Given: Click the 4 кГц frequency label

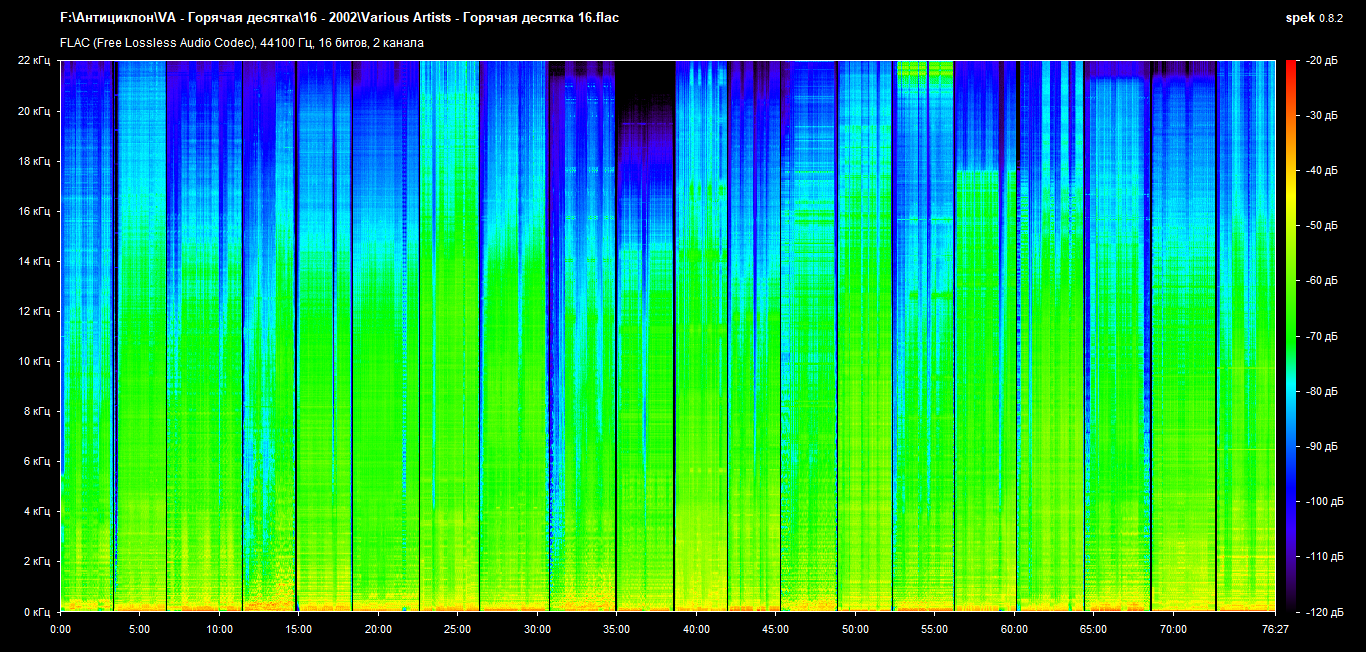Looking at the screenshot, I should pyautogui.click(x=38, y=511).
